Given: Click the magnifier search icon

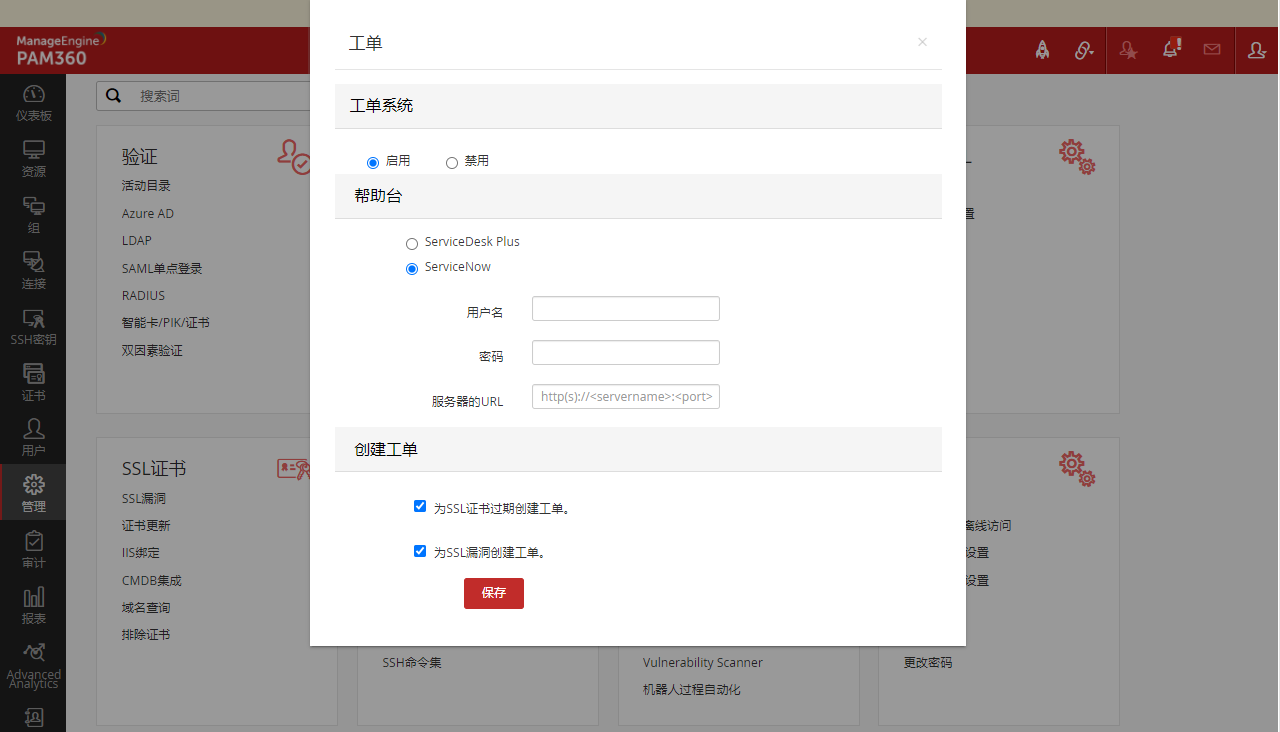Looking at the screenshot, I should point(113,96).
